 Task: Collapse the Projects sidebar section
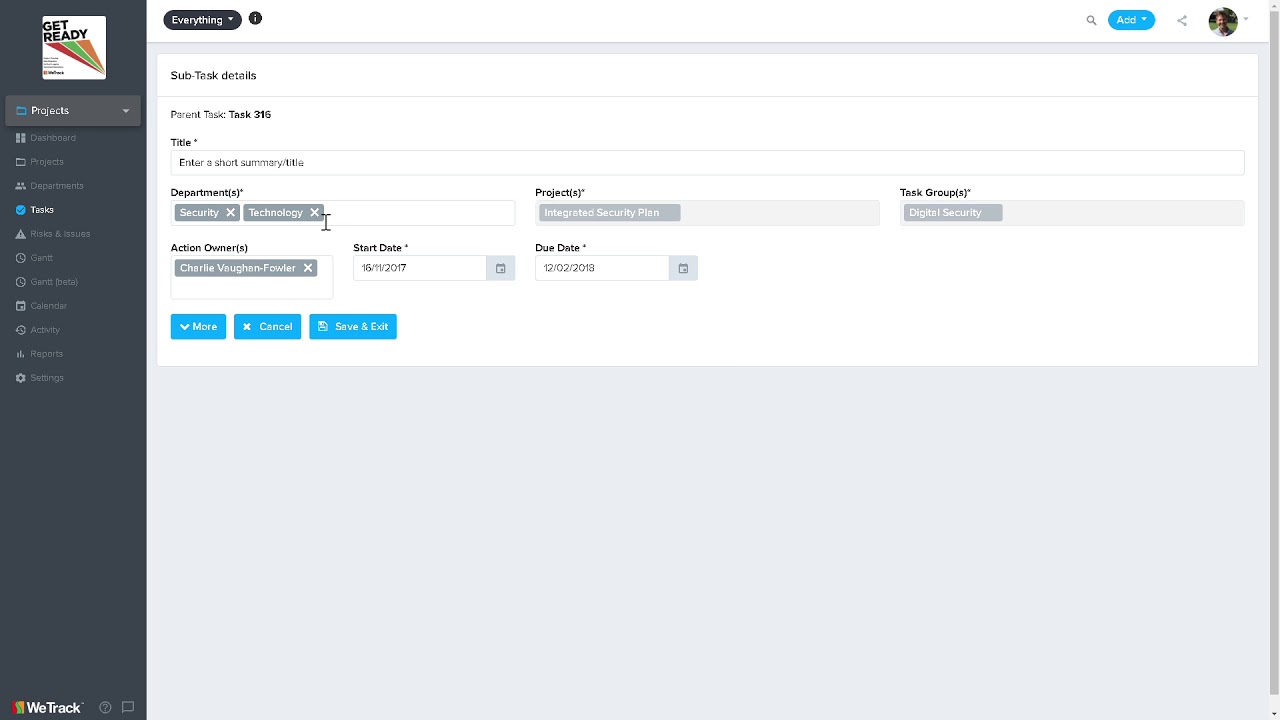(73, 110)
